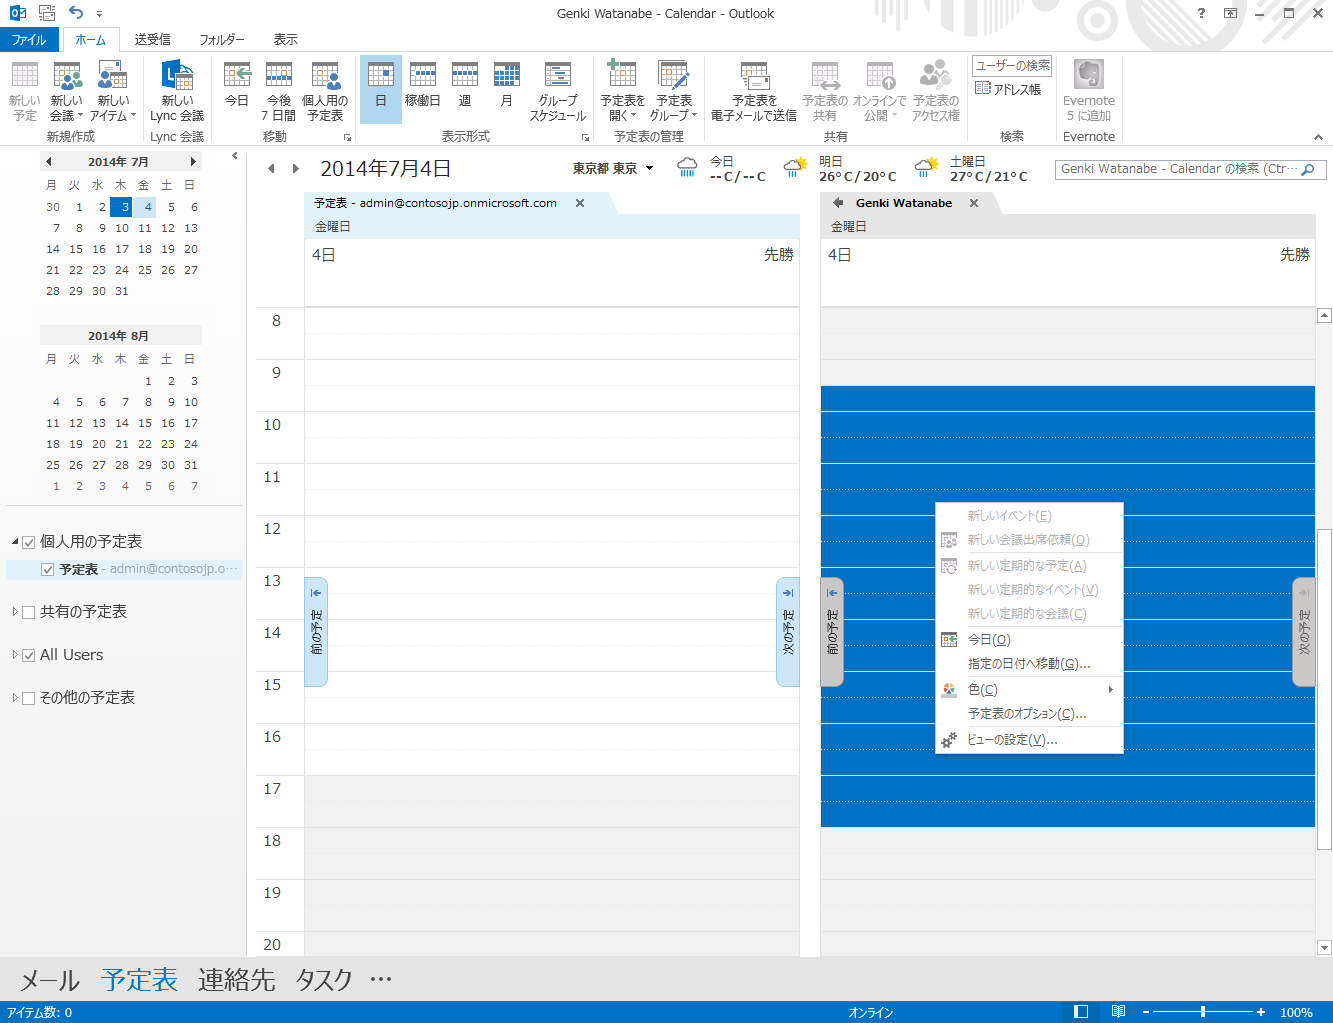
Task: Open 予定表のアクセス権 calendar permissions
Action: [936, 91]
